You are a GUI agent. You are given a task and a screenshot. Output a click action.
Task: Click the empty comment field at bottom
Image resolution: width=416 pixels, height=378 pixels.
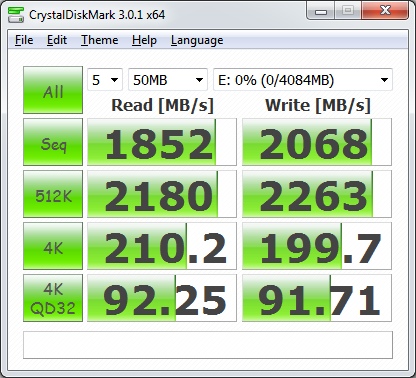208,345
